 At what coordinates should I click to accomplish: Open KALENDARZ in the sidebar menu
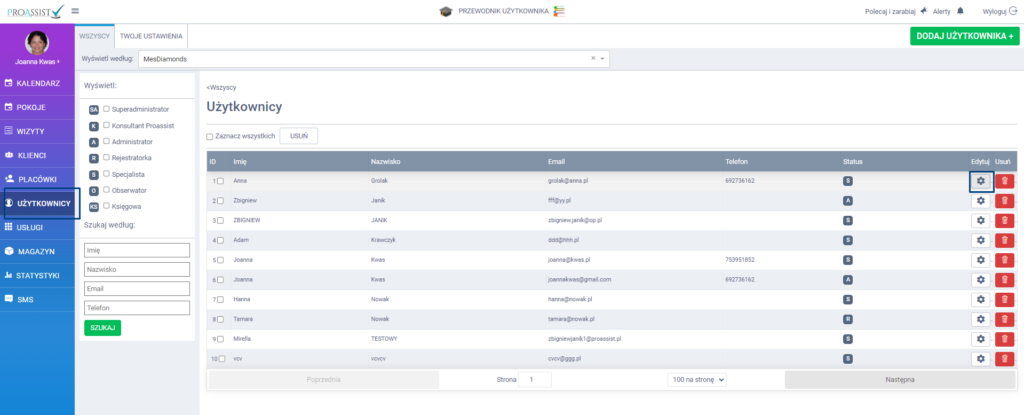click(37, 83)
